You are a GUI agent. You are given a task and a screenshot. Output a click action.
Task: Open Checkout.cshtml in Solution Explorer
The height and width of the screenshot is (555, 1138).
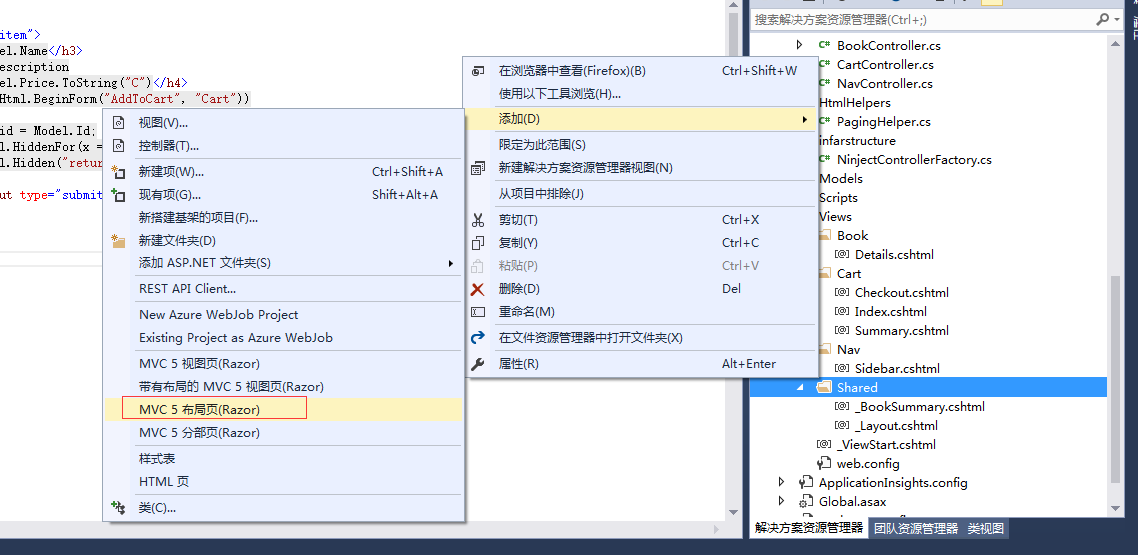(901, 292)
